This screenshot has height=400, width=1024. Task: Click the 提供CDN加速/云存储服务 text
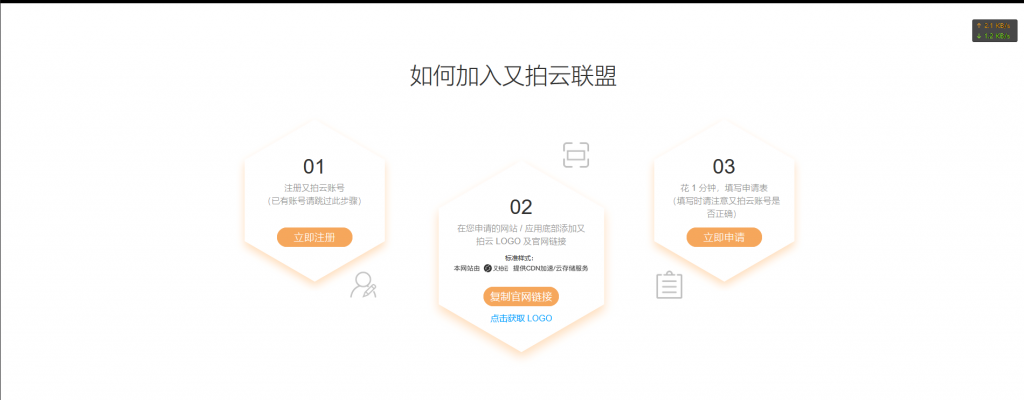click(x=550, y=268)
